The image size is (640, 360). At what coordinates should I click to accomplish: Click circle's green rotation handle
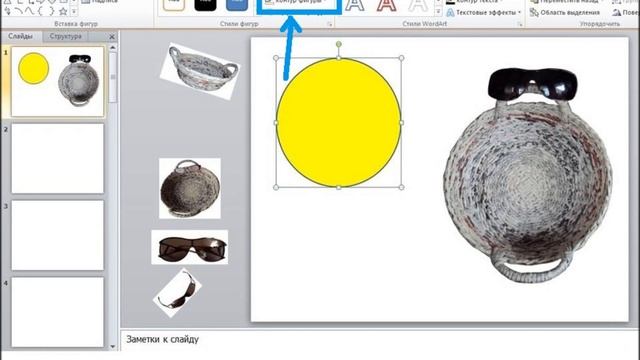pos(338,44)
